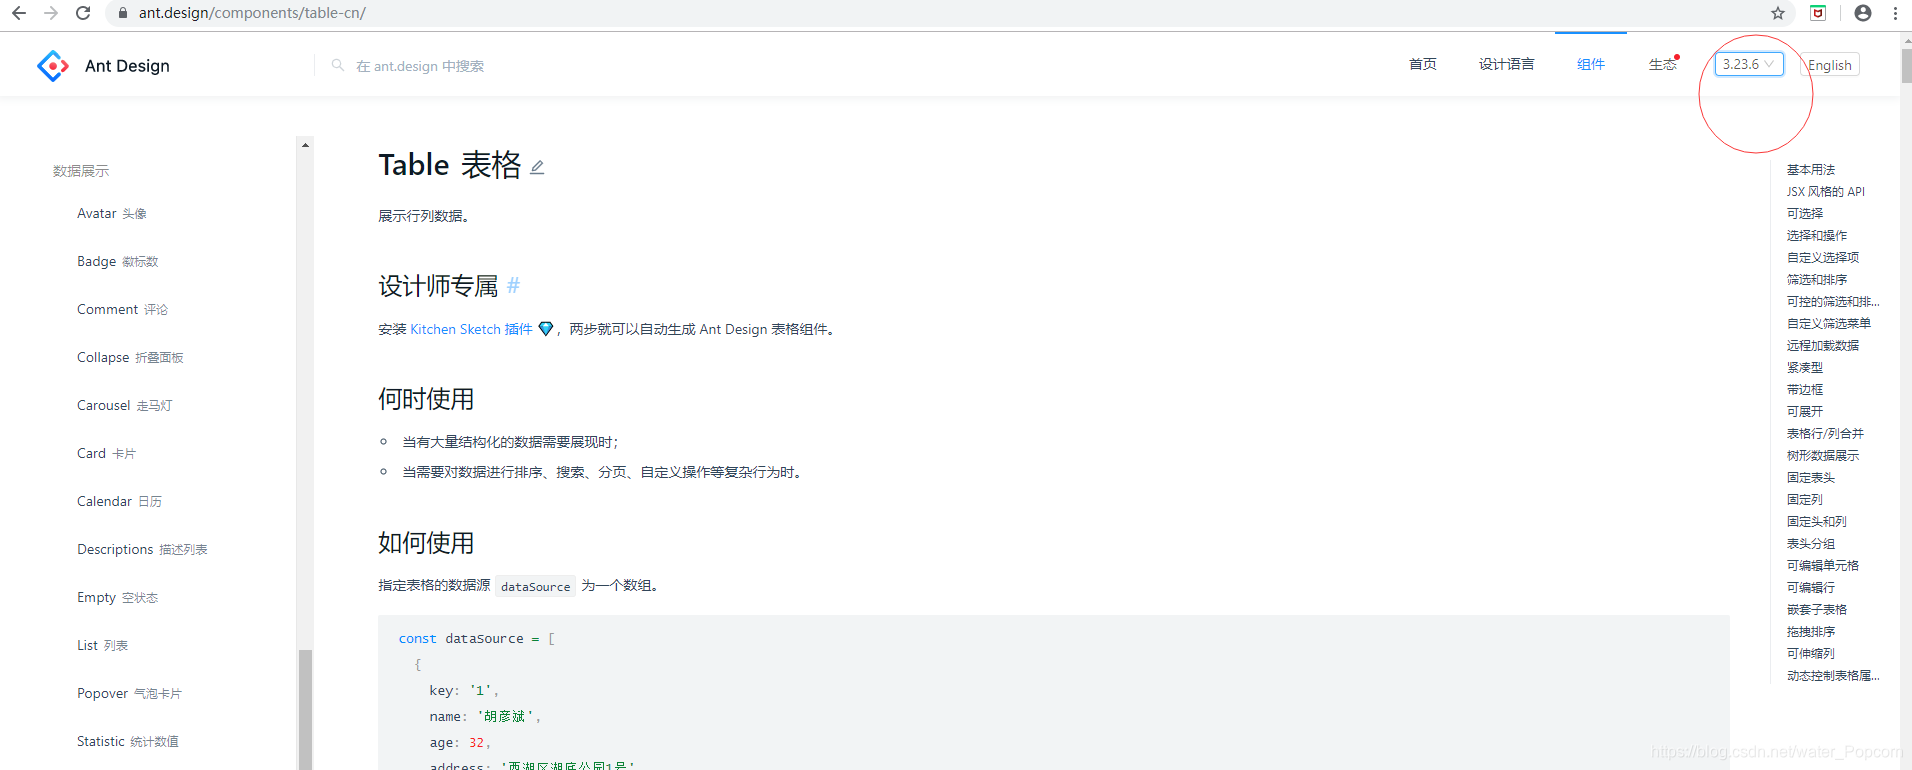Jump to 基本用法 anchor

tap(1811, 169)
